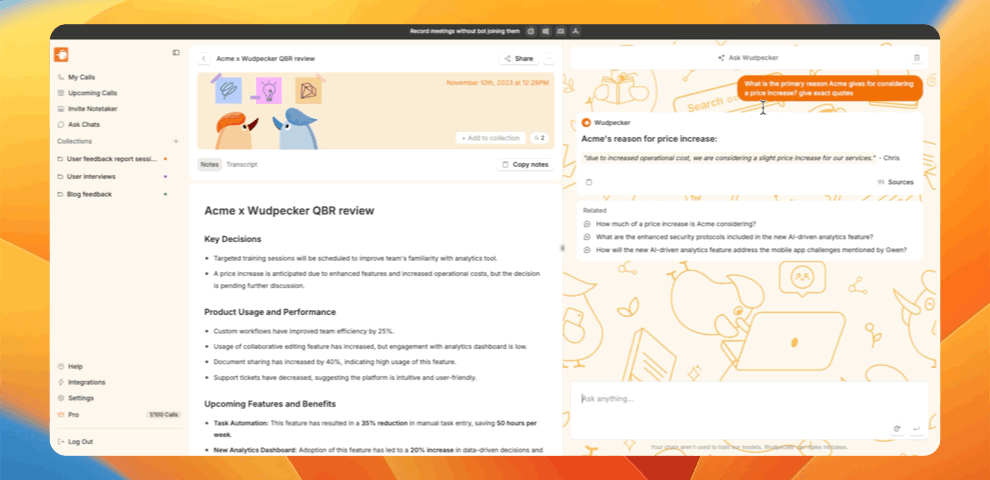Switch to the Notes tab
Image resolution: width=990 pixels, height=480 pixels.
[210, 164]
